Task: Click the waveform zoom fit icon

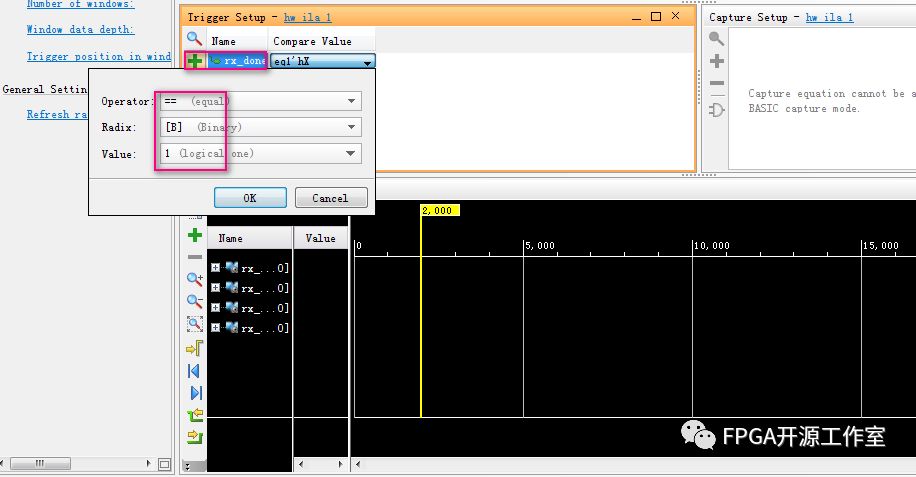Action: [195, 324]
